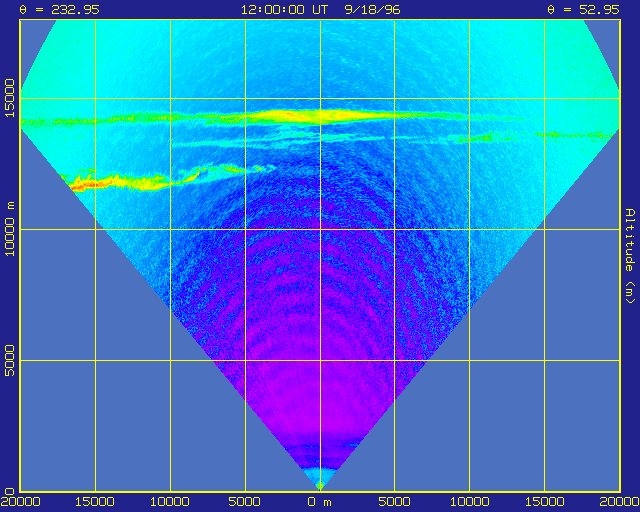Click horizontal-axis 15000 label on the θ = 232.95 side
The height and width of the screenshot is (512, 640).
[x=95, y=502]
